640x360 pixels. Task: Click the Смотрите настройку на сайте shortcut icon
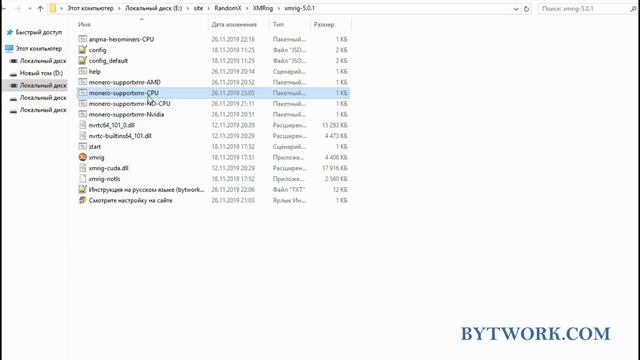[x=82, y=200]
